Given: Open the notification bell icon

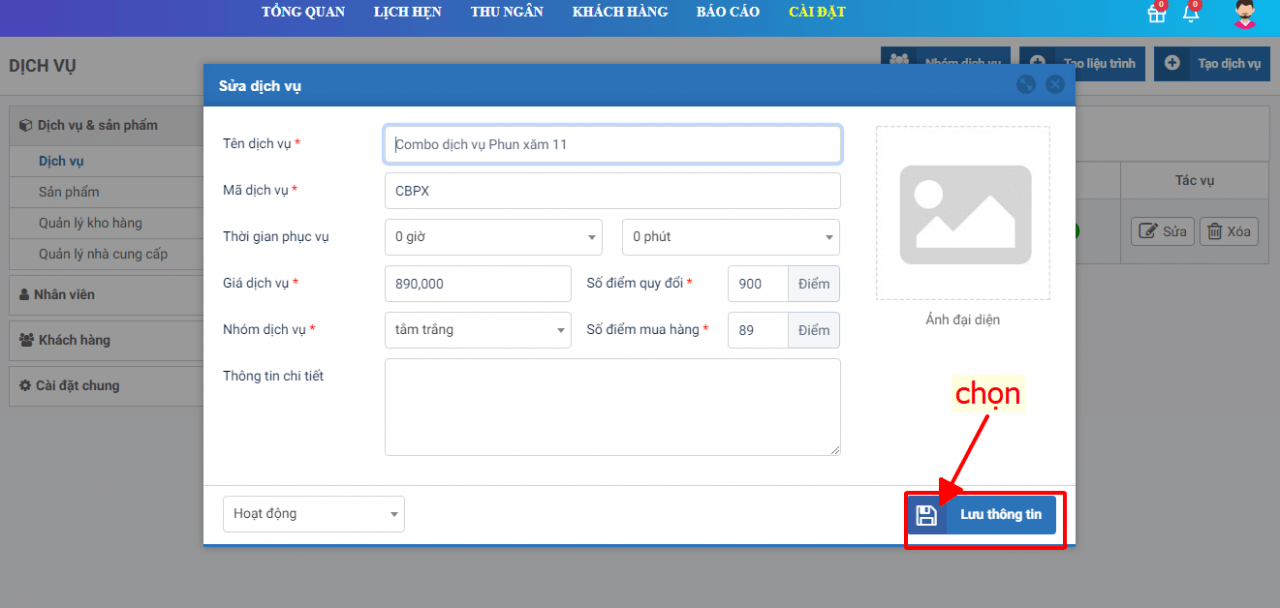Looking at the screenshot, I should (1190, 13).
